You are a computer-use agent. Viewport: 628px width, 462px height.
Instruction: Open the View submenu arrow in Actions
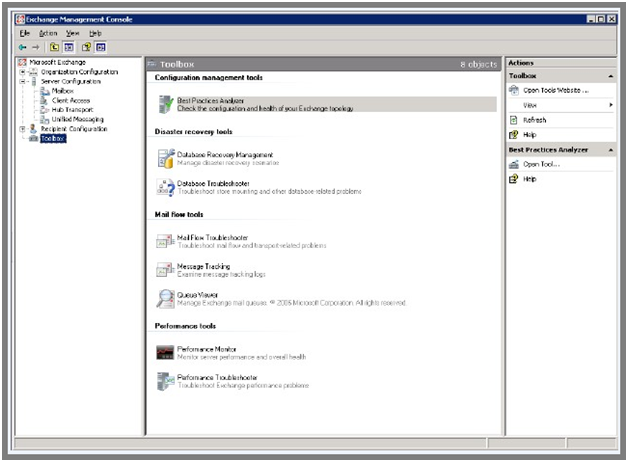tap(611, 105)
